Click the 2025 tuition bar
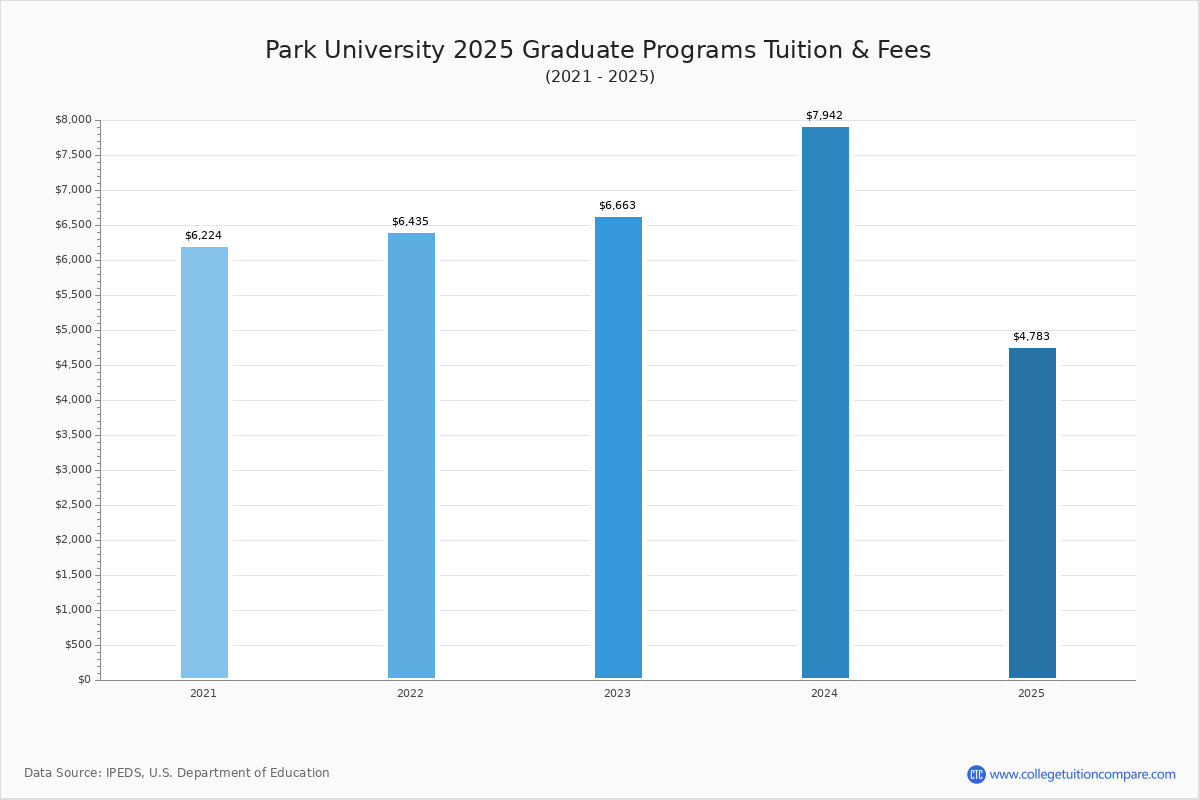The width and height of the screenshot is (1200, 800). [1032, 513]
